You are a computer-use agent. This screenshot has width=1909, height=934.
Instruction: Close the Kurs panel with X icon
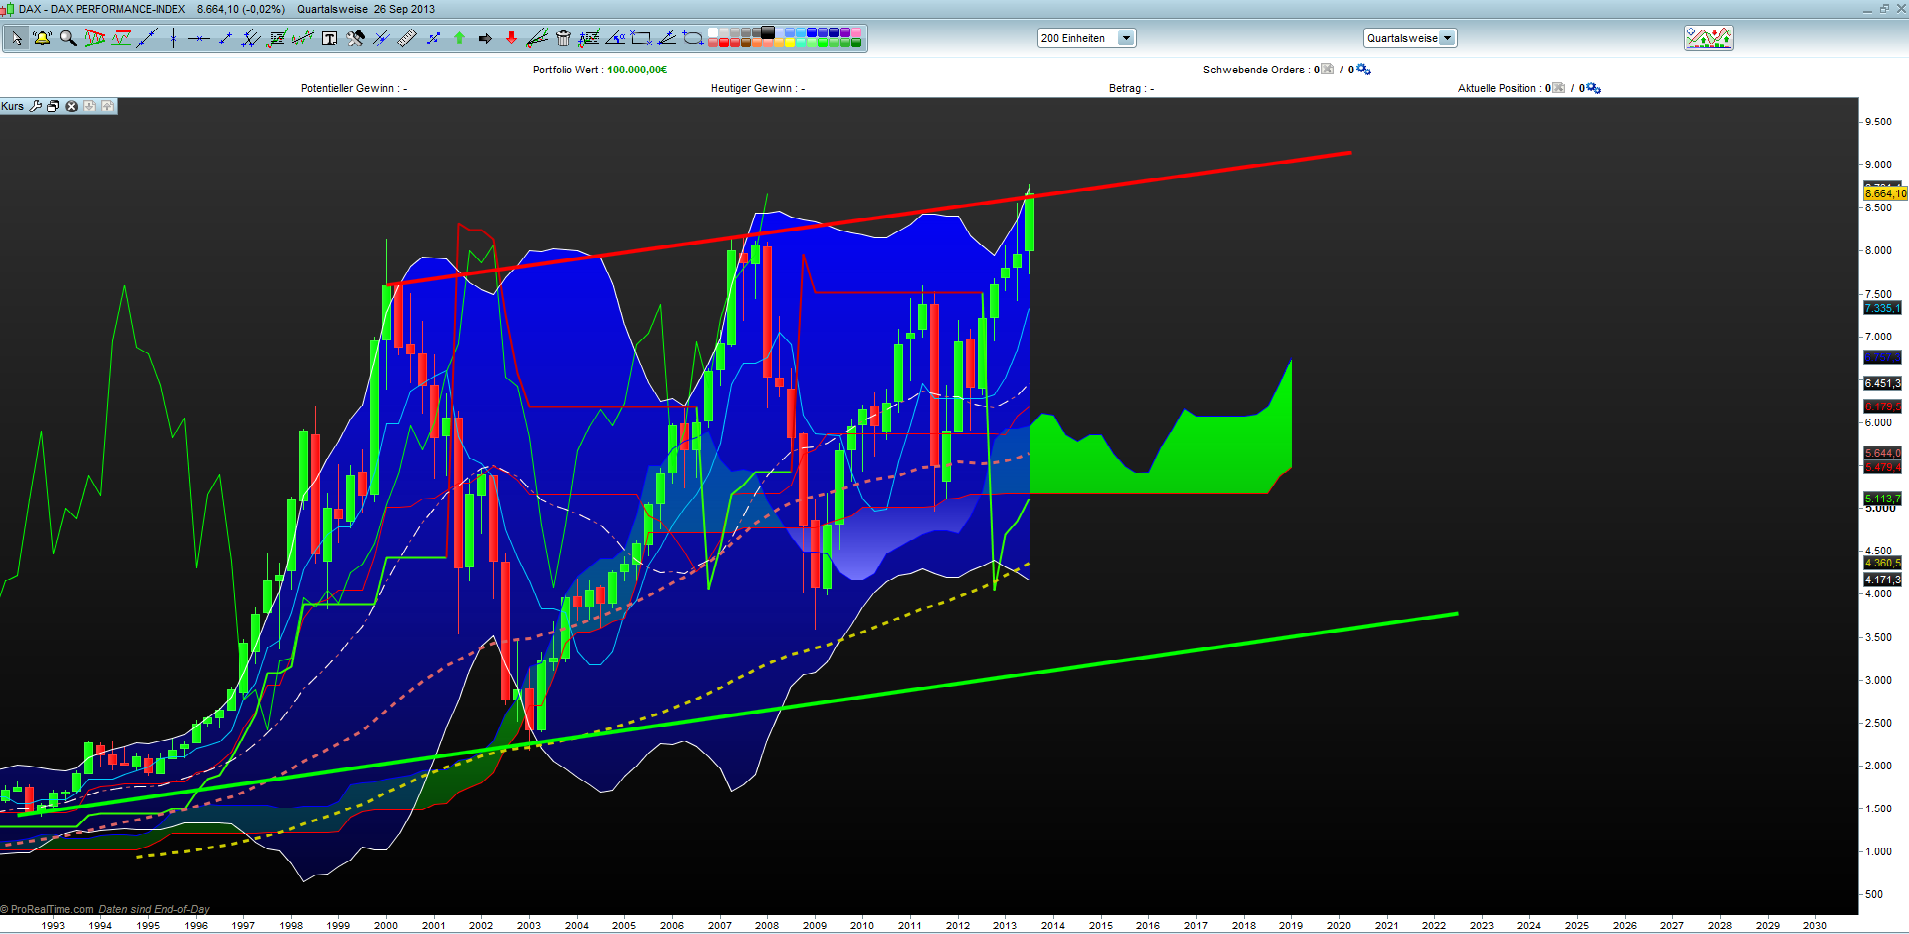(71, 106)
